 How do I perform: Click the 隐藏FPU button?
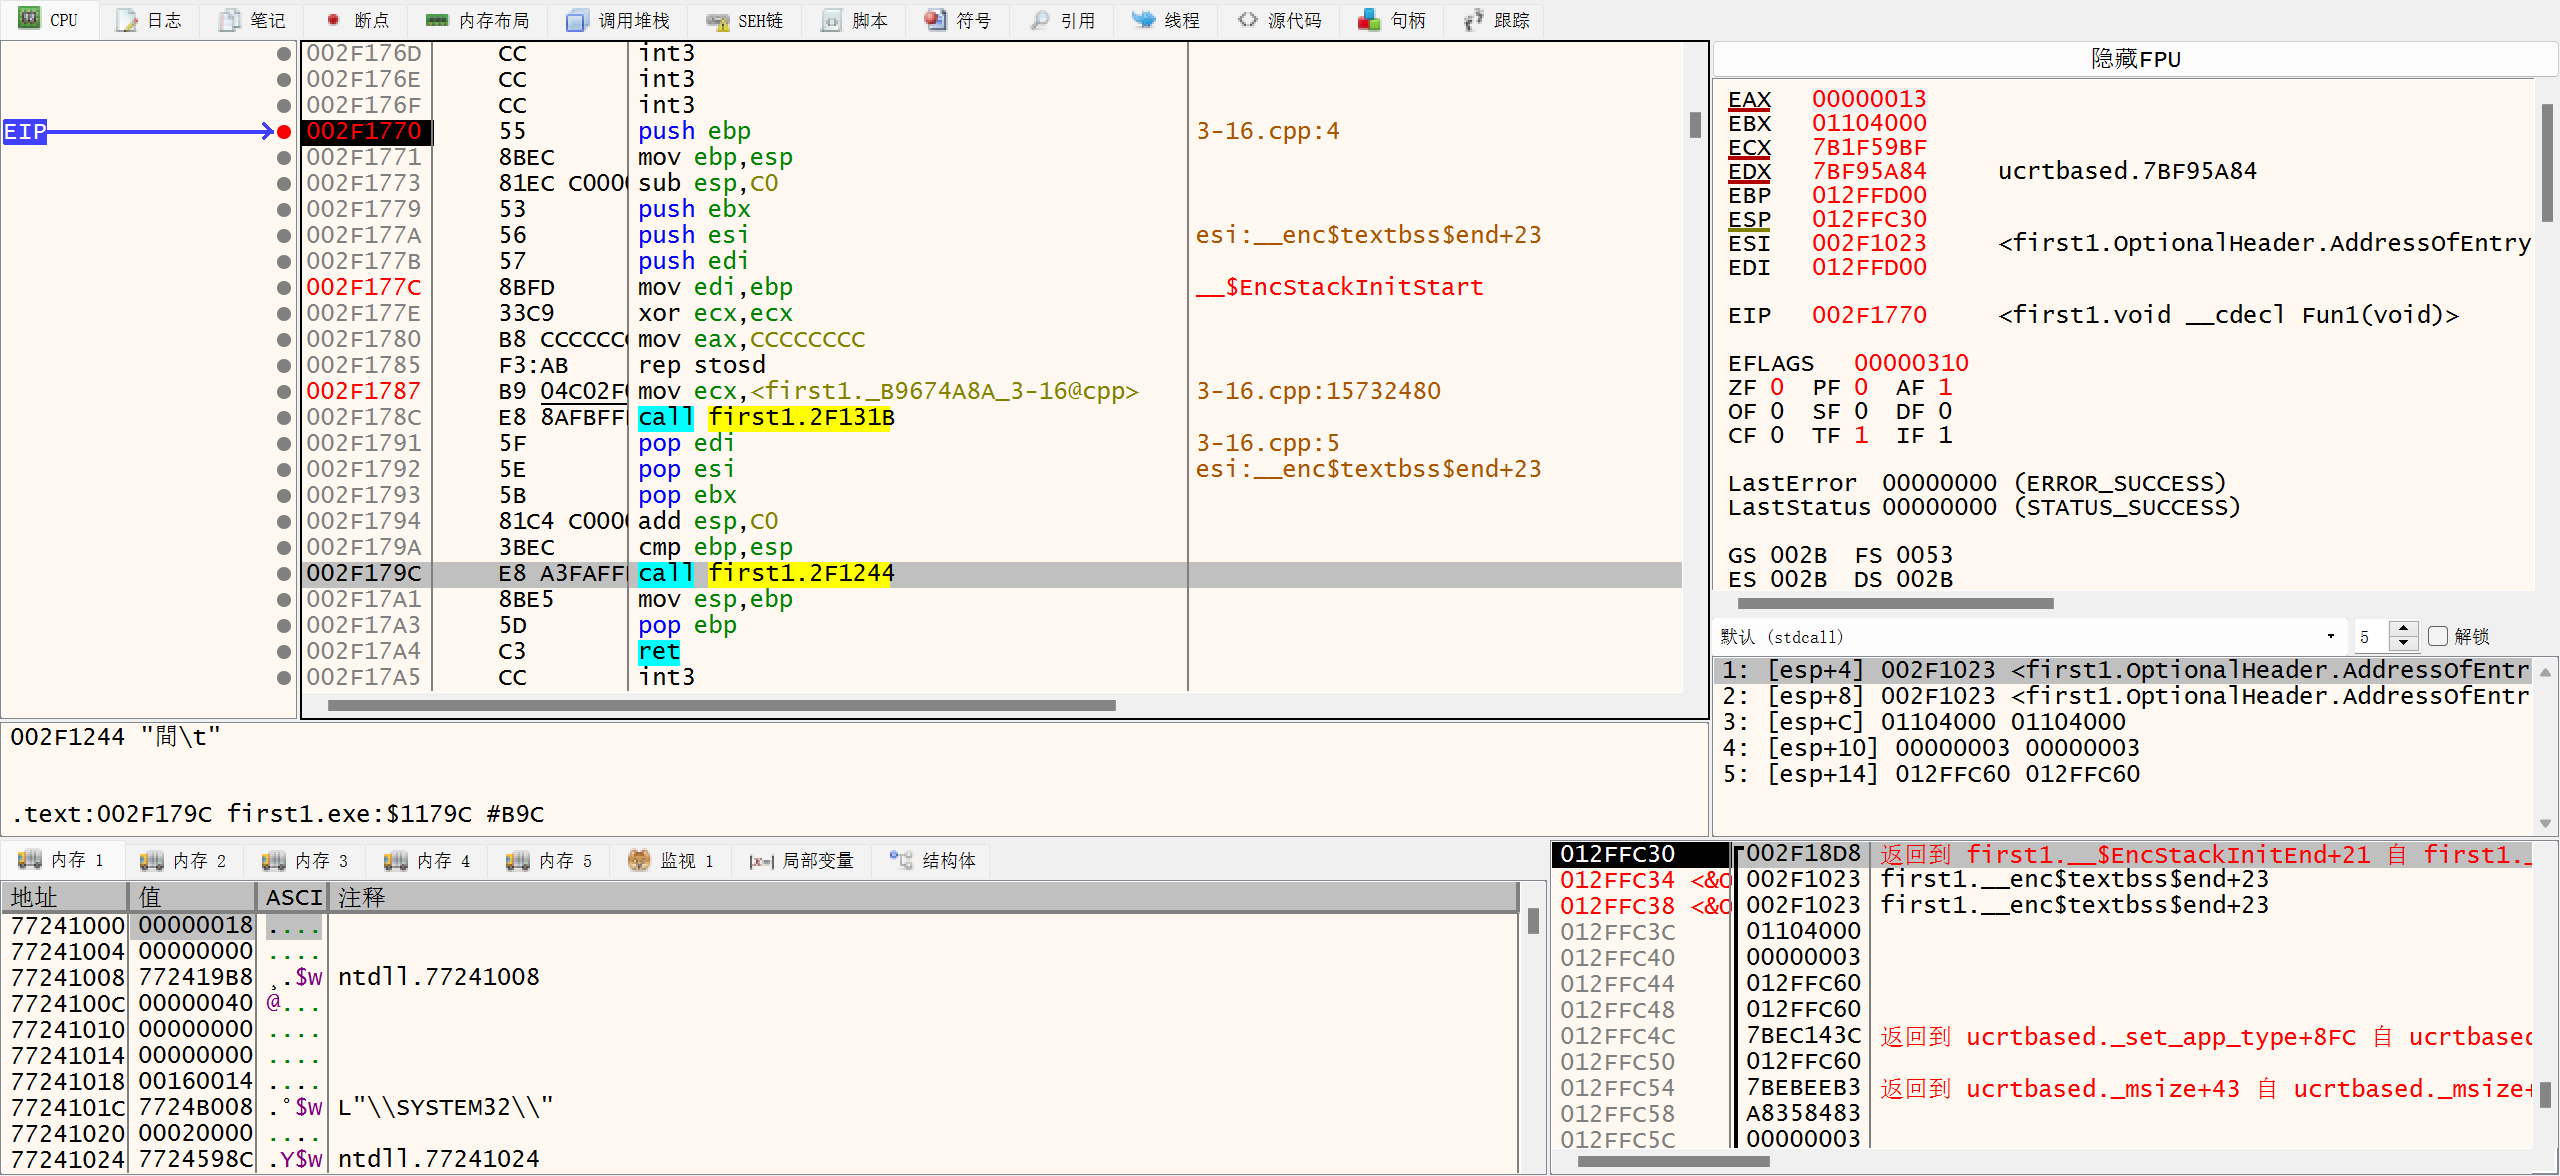tap(2134, 59)
